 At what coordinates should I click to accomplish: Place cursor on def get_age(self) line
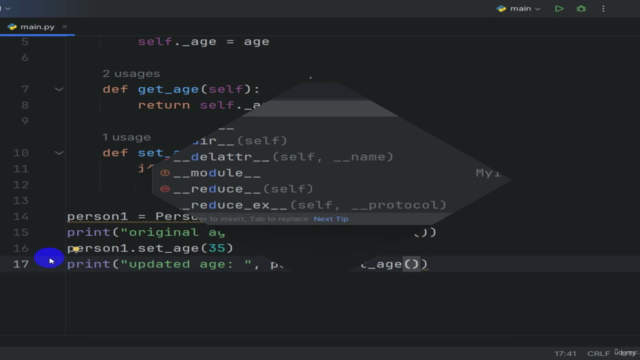tap(181, 89)
